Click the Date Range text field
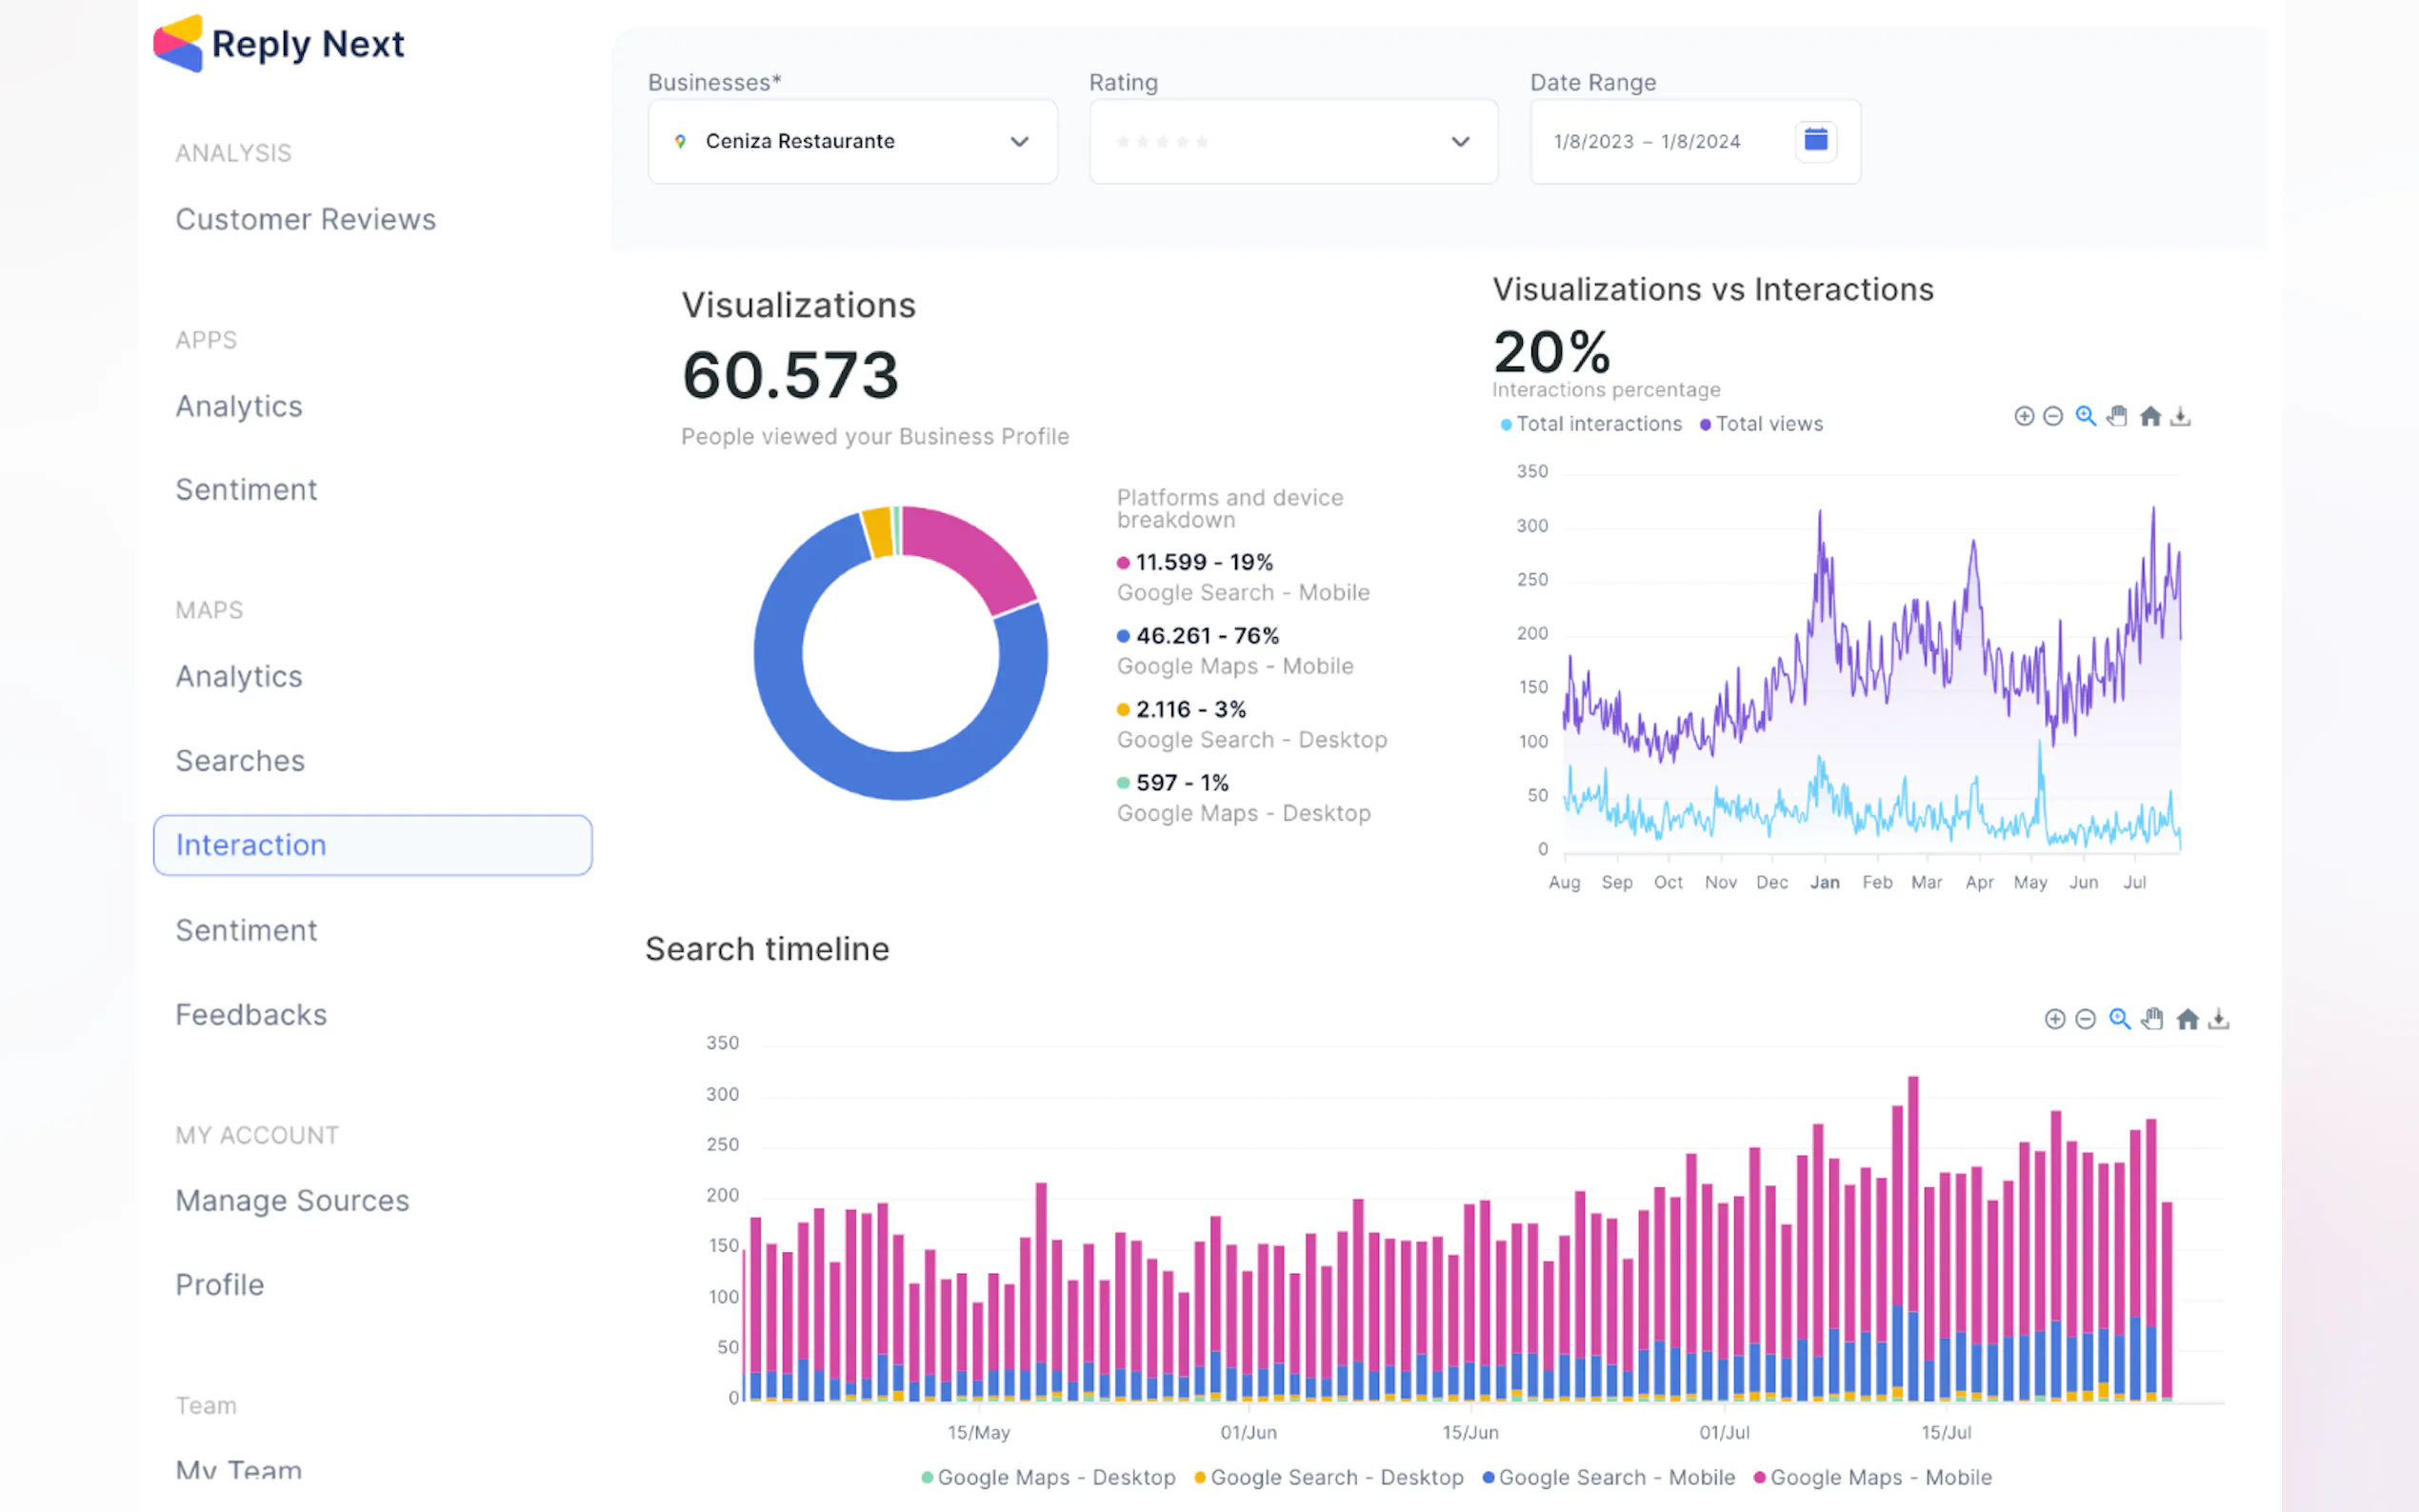This screenshot has width=2419, height=1512. tap(1647, 141)
